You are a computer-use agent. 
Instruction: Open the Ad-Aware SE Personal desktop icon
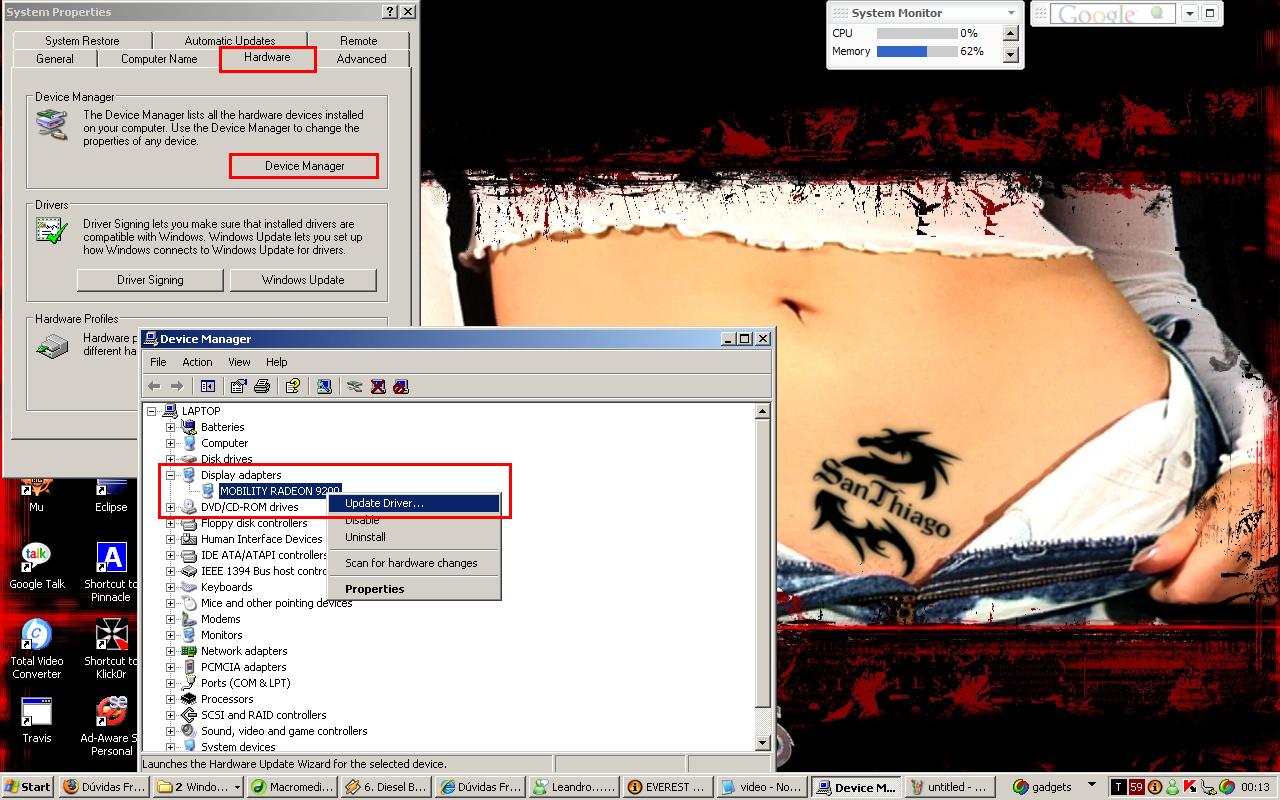[111, 726]
